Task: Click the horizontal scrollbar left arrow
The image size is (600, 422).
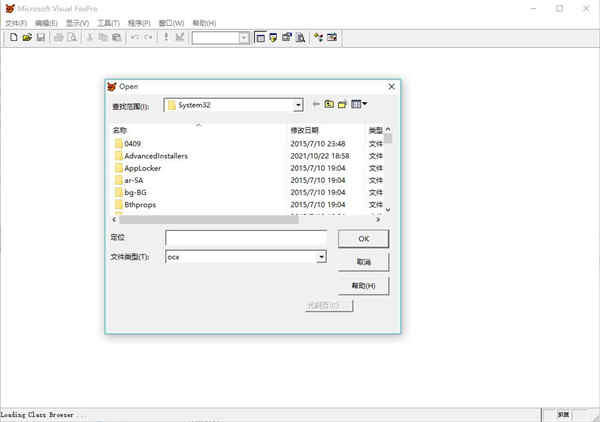Action: coord(114,220)
